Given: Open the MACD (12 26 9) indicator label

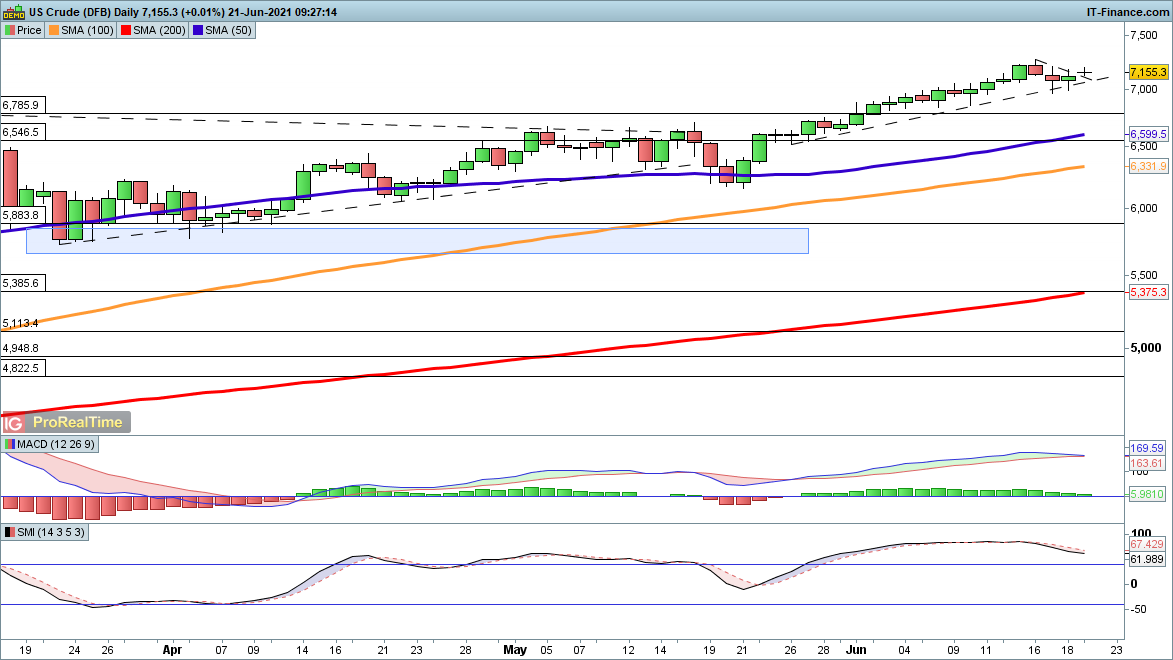Looking at the screenshot, I should [51, 444].
